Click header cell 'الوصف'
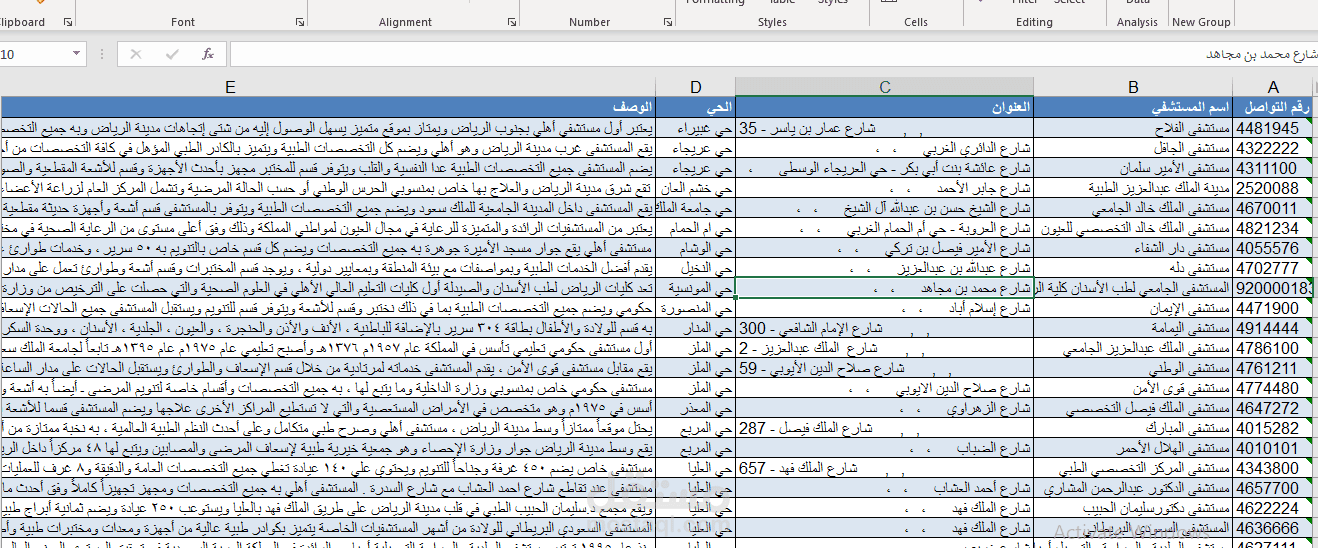 328,107
